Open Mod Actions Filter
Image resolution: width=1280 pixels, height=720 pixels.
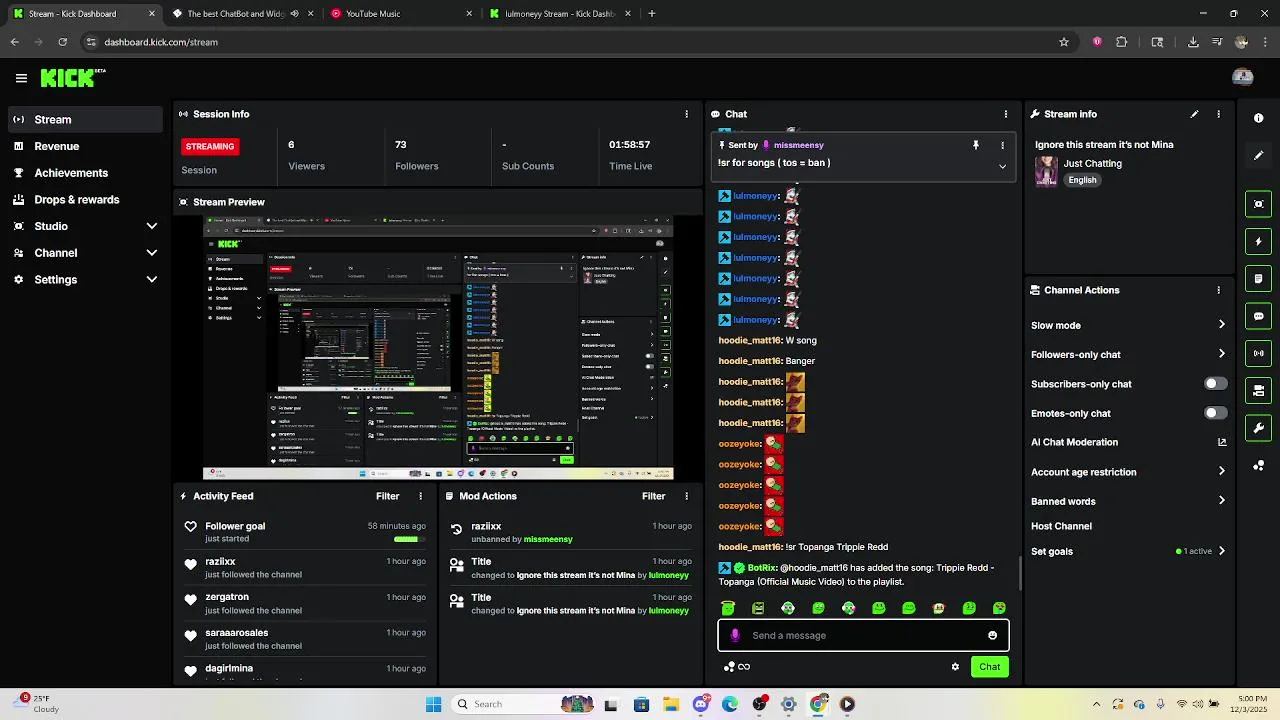click(x=653, y=496)
